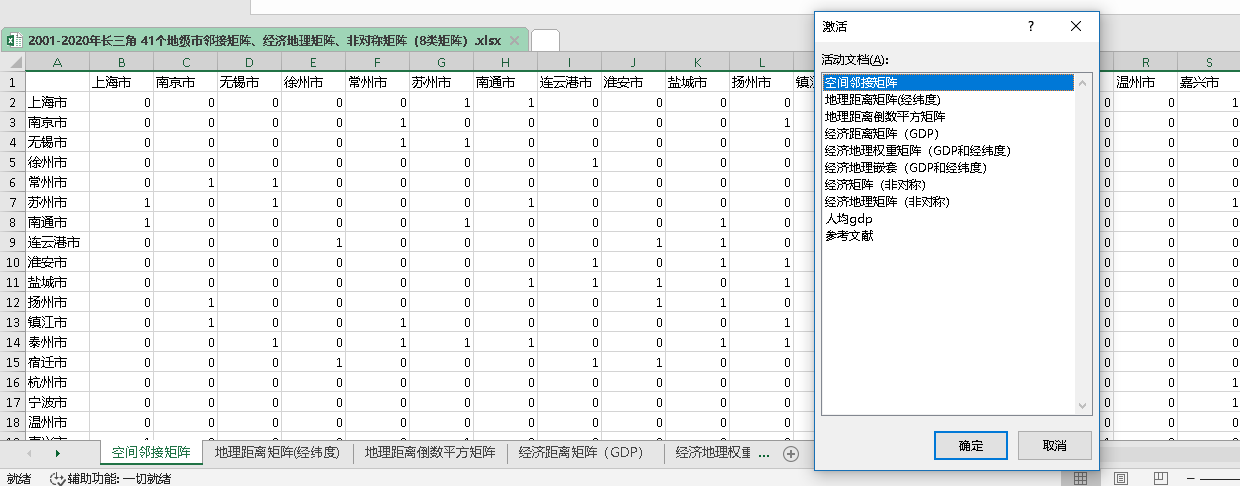Select row 1 header
Screen dimensions: 1240x486
click(x=13, y=82)
